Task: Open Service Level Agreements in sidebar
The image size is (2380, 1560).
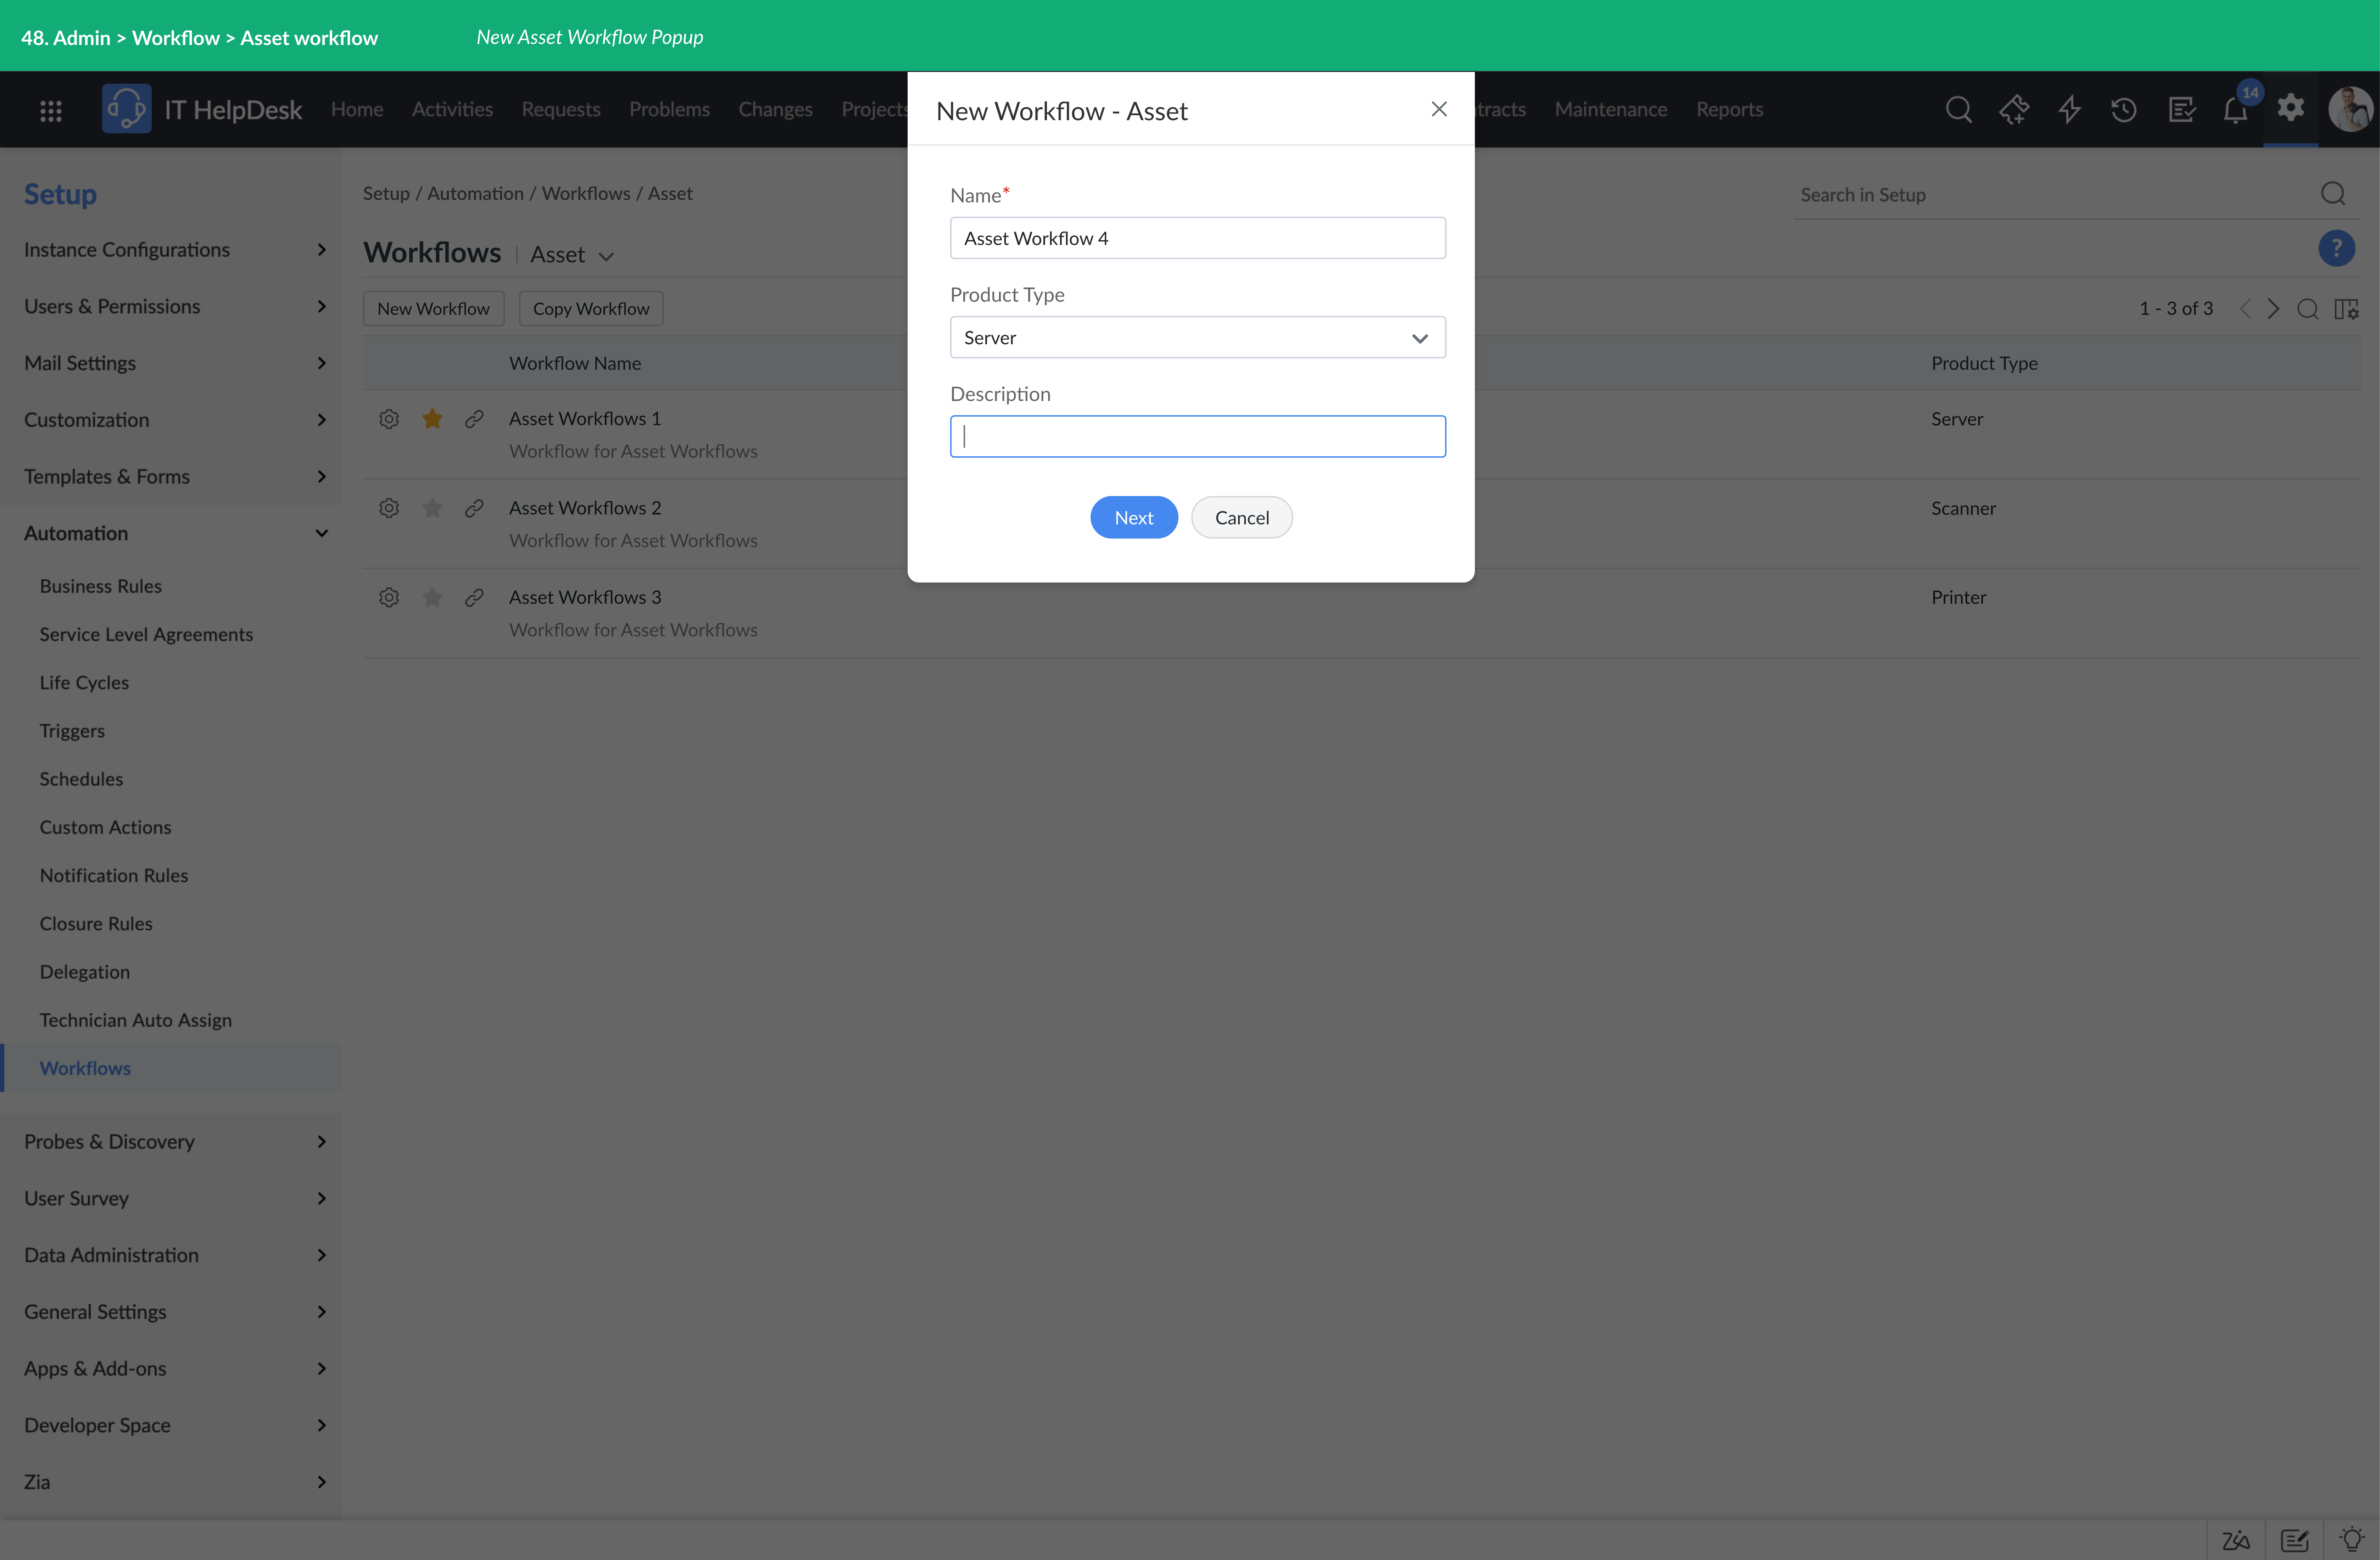Action: [x=146, y=635]
